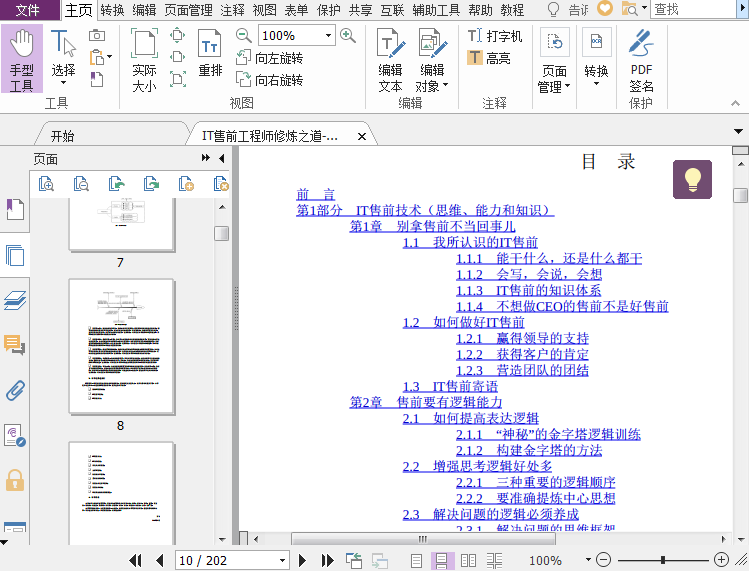Click the zoom slider handle
Viewport: 749px width, 571px height.
(x=663, y=560)
